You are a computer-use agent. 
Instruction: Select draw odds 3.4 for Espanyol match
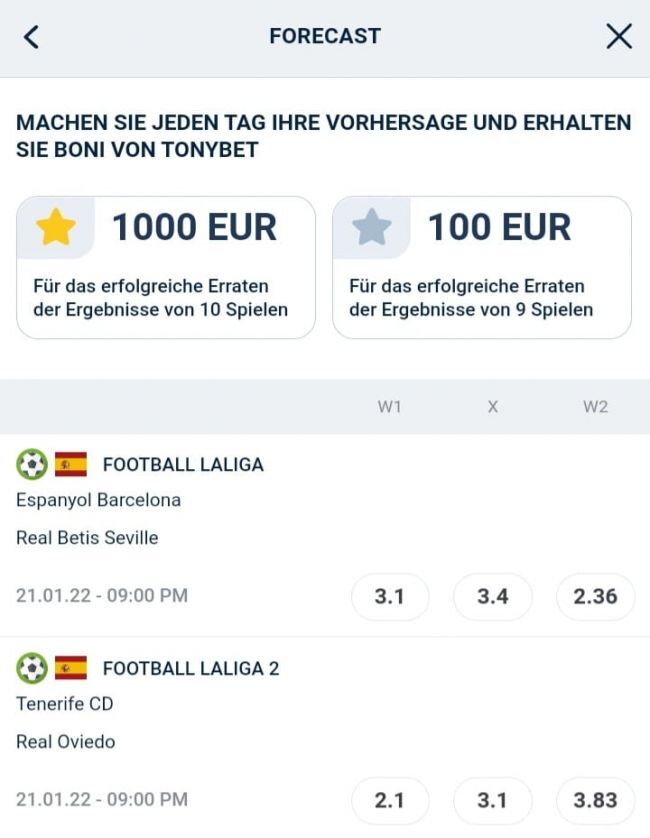point(492,597)
